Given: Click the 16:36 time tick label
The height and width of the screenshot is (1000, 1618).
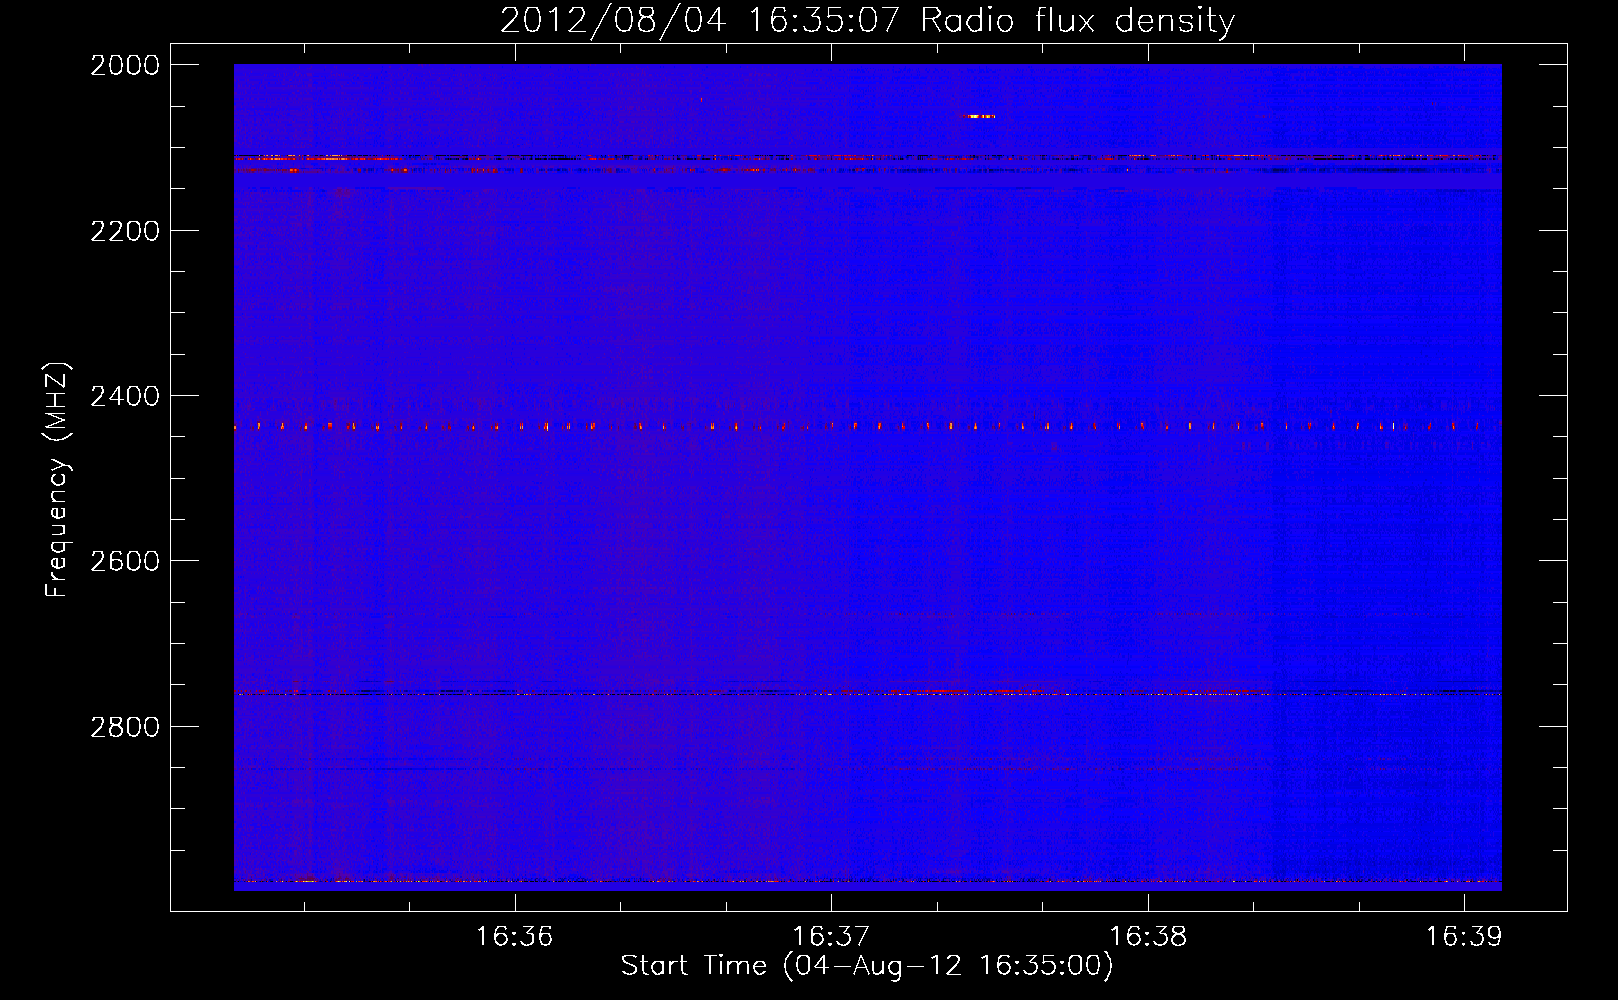Looking at the screenshot, I should pos(514,936).
